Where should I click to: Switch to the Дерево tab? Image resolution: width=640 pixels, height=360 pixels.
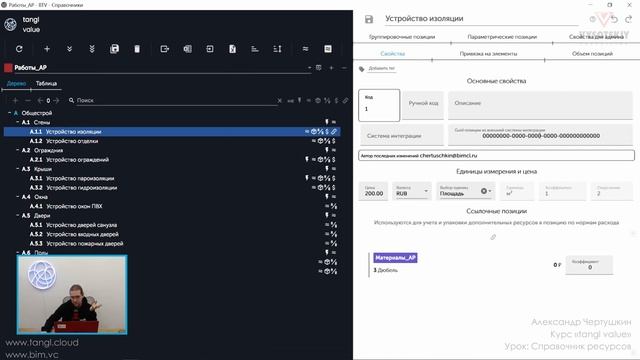coord(16,83)
